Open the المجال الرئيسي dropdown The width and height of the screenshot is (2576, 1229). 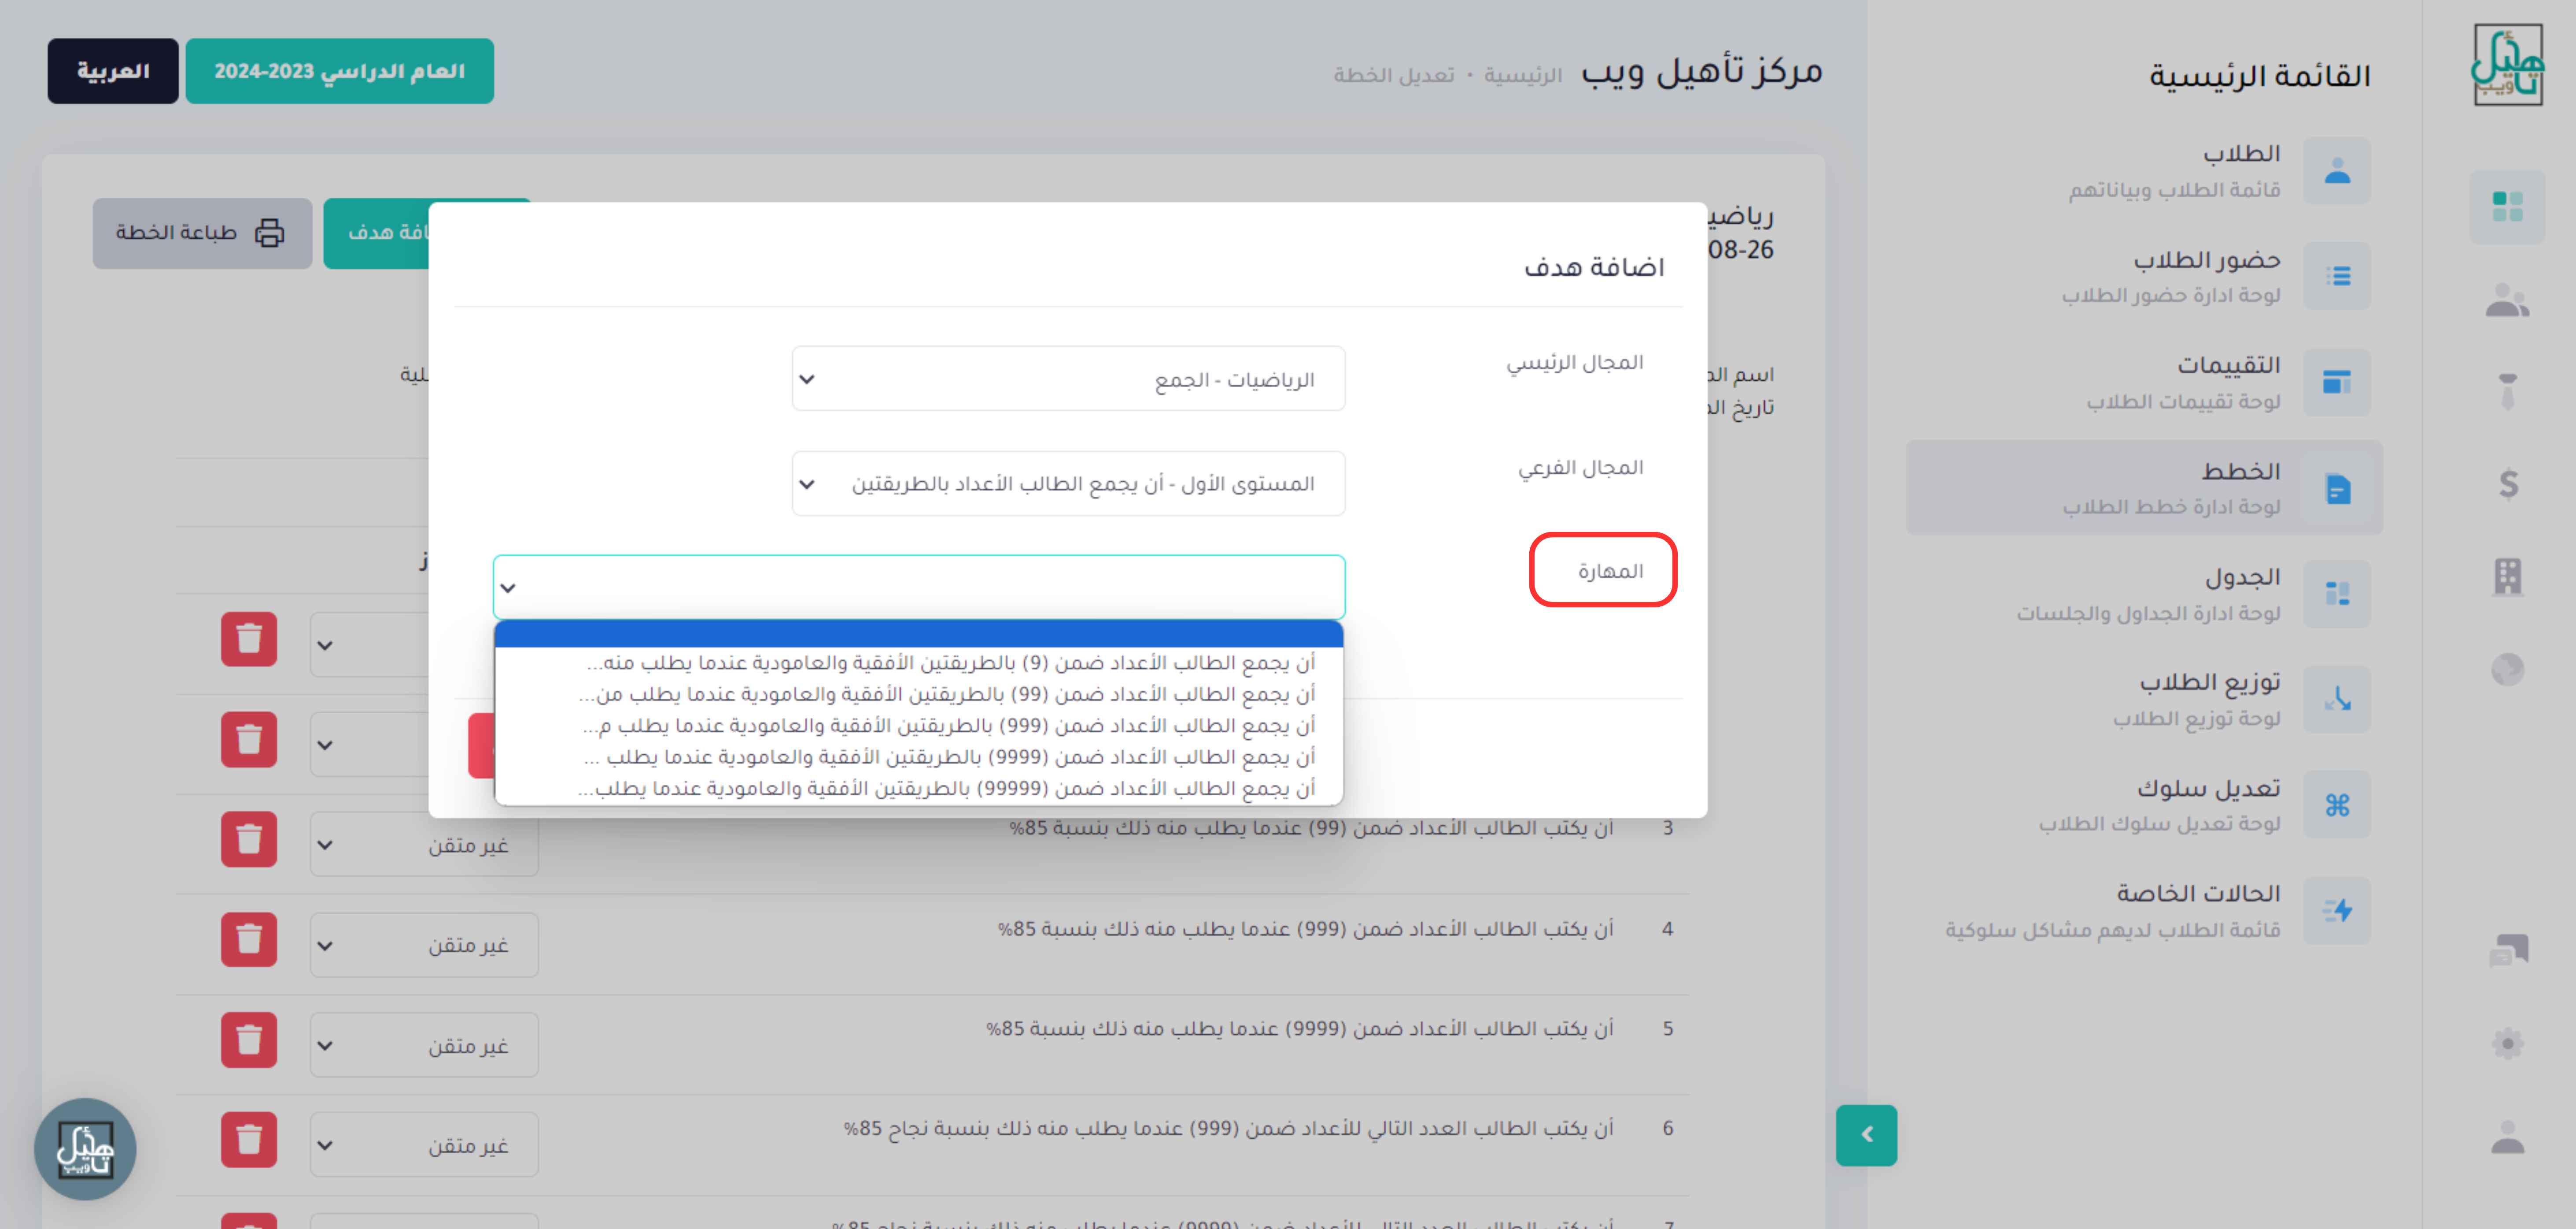(1068, 379)
